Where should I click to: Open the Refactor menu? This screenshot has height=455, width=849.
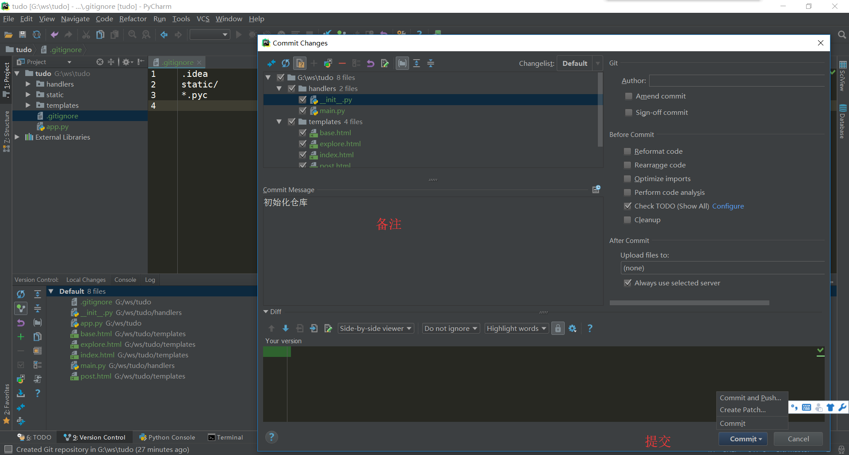pos(133,19)
